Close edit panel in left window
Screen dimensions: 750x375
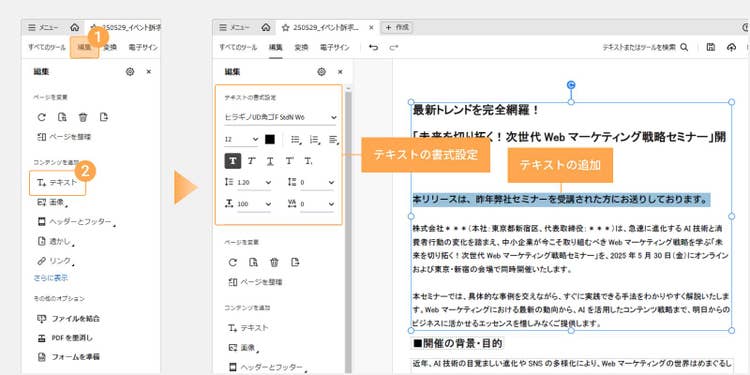point(149,72)
